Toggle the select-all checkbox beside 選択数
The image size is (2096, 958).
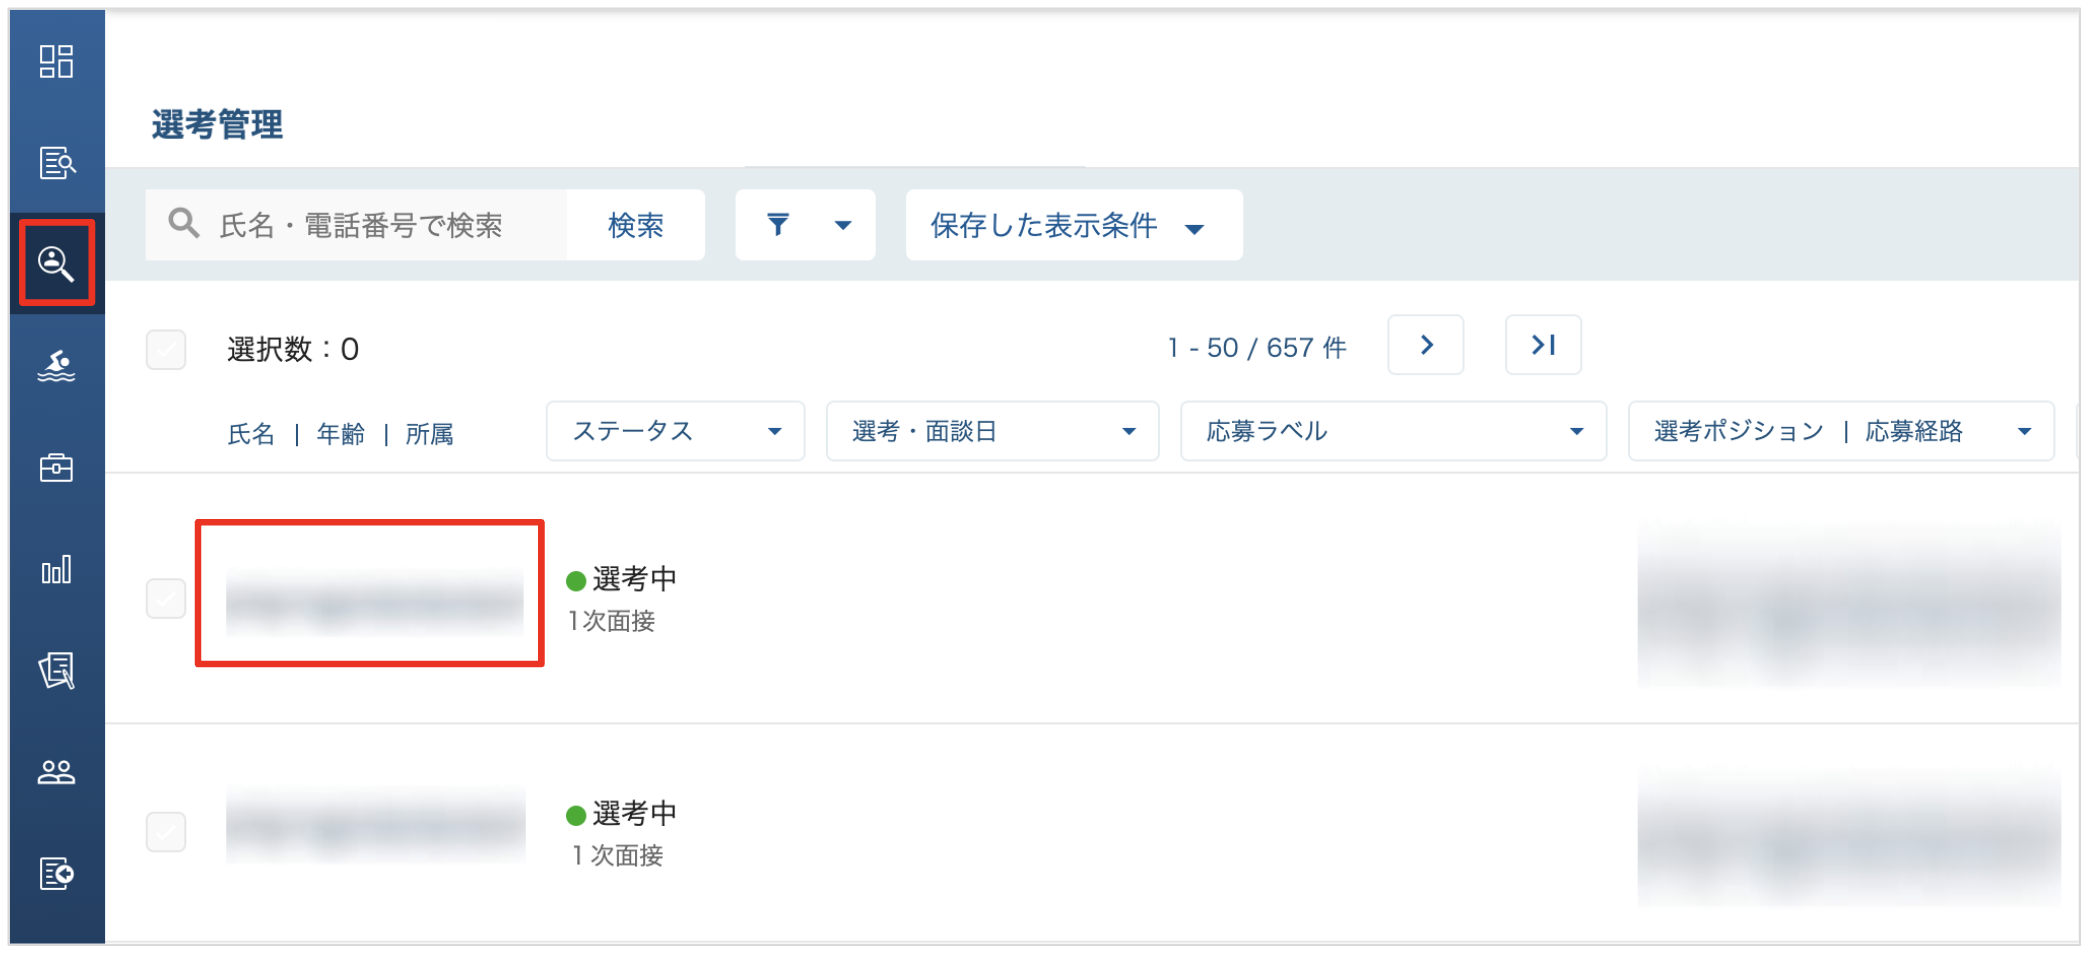(x=166, y=350)
